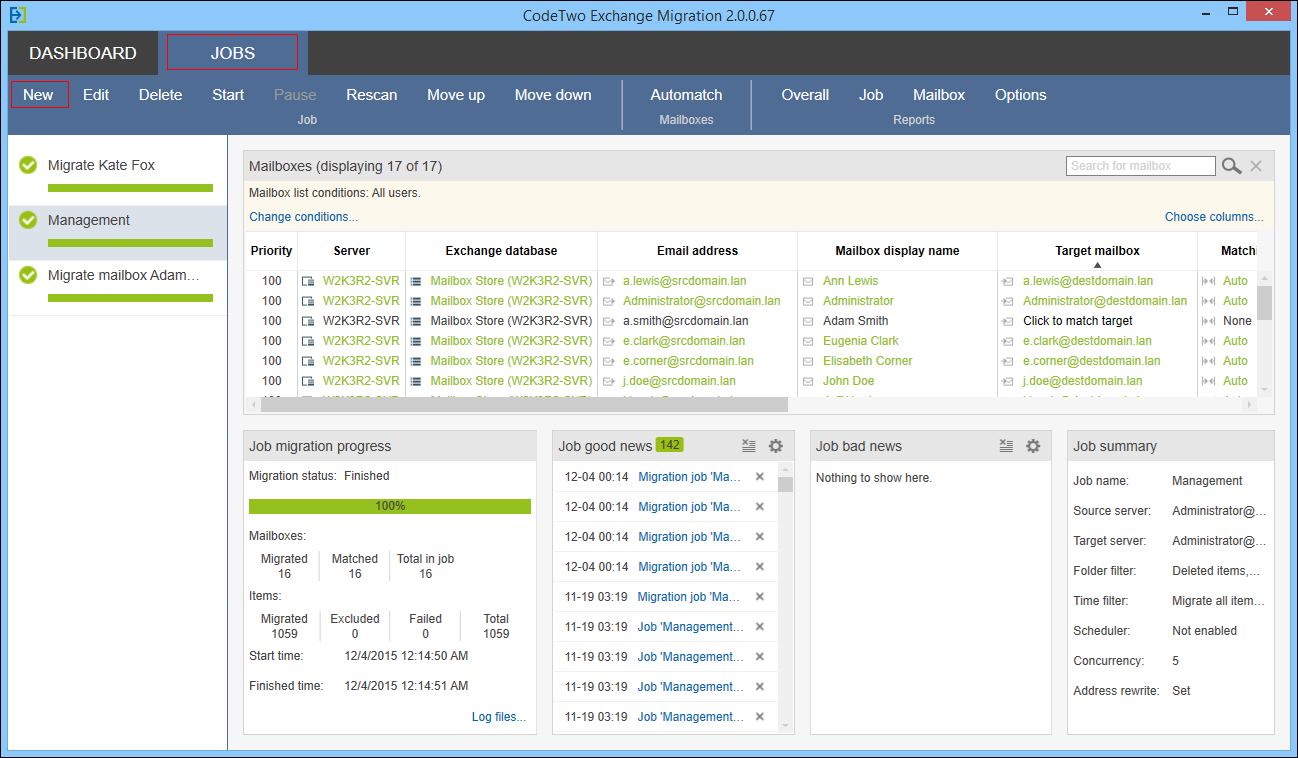1298x758 pixels.
Task: Select e.corner@srcdomain.lan email cell
Action: (x=688, y=361)
